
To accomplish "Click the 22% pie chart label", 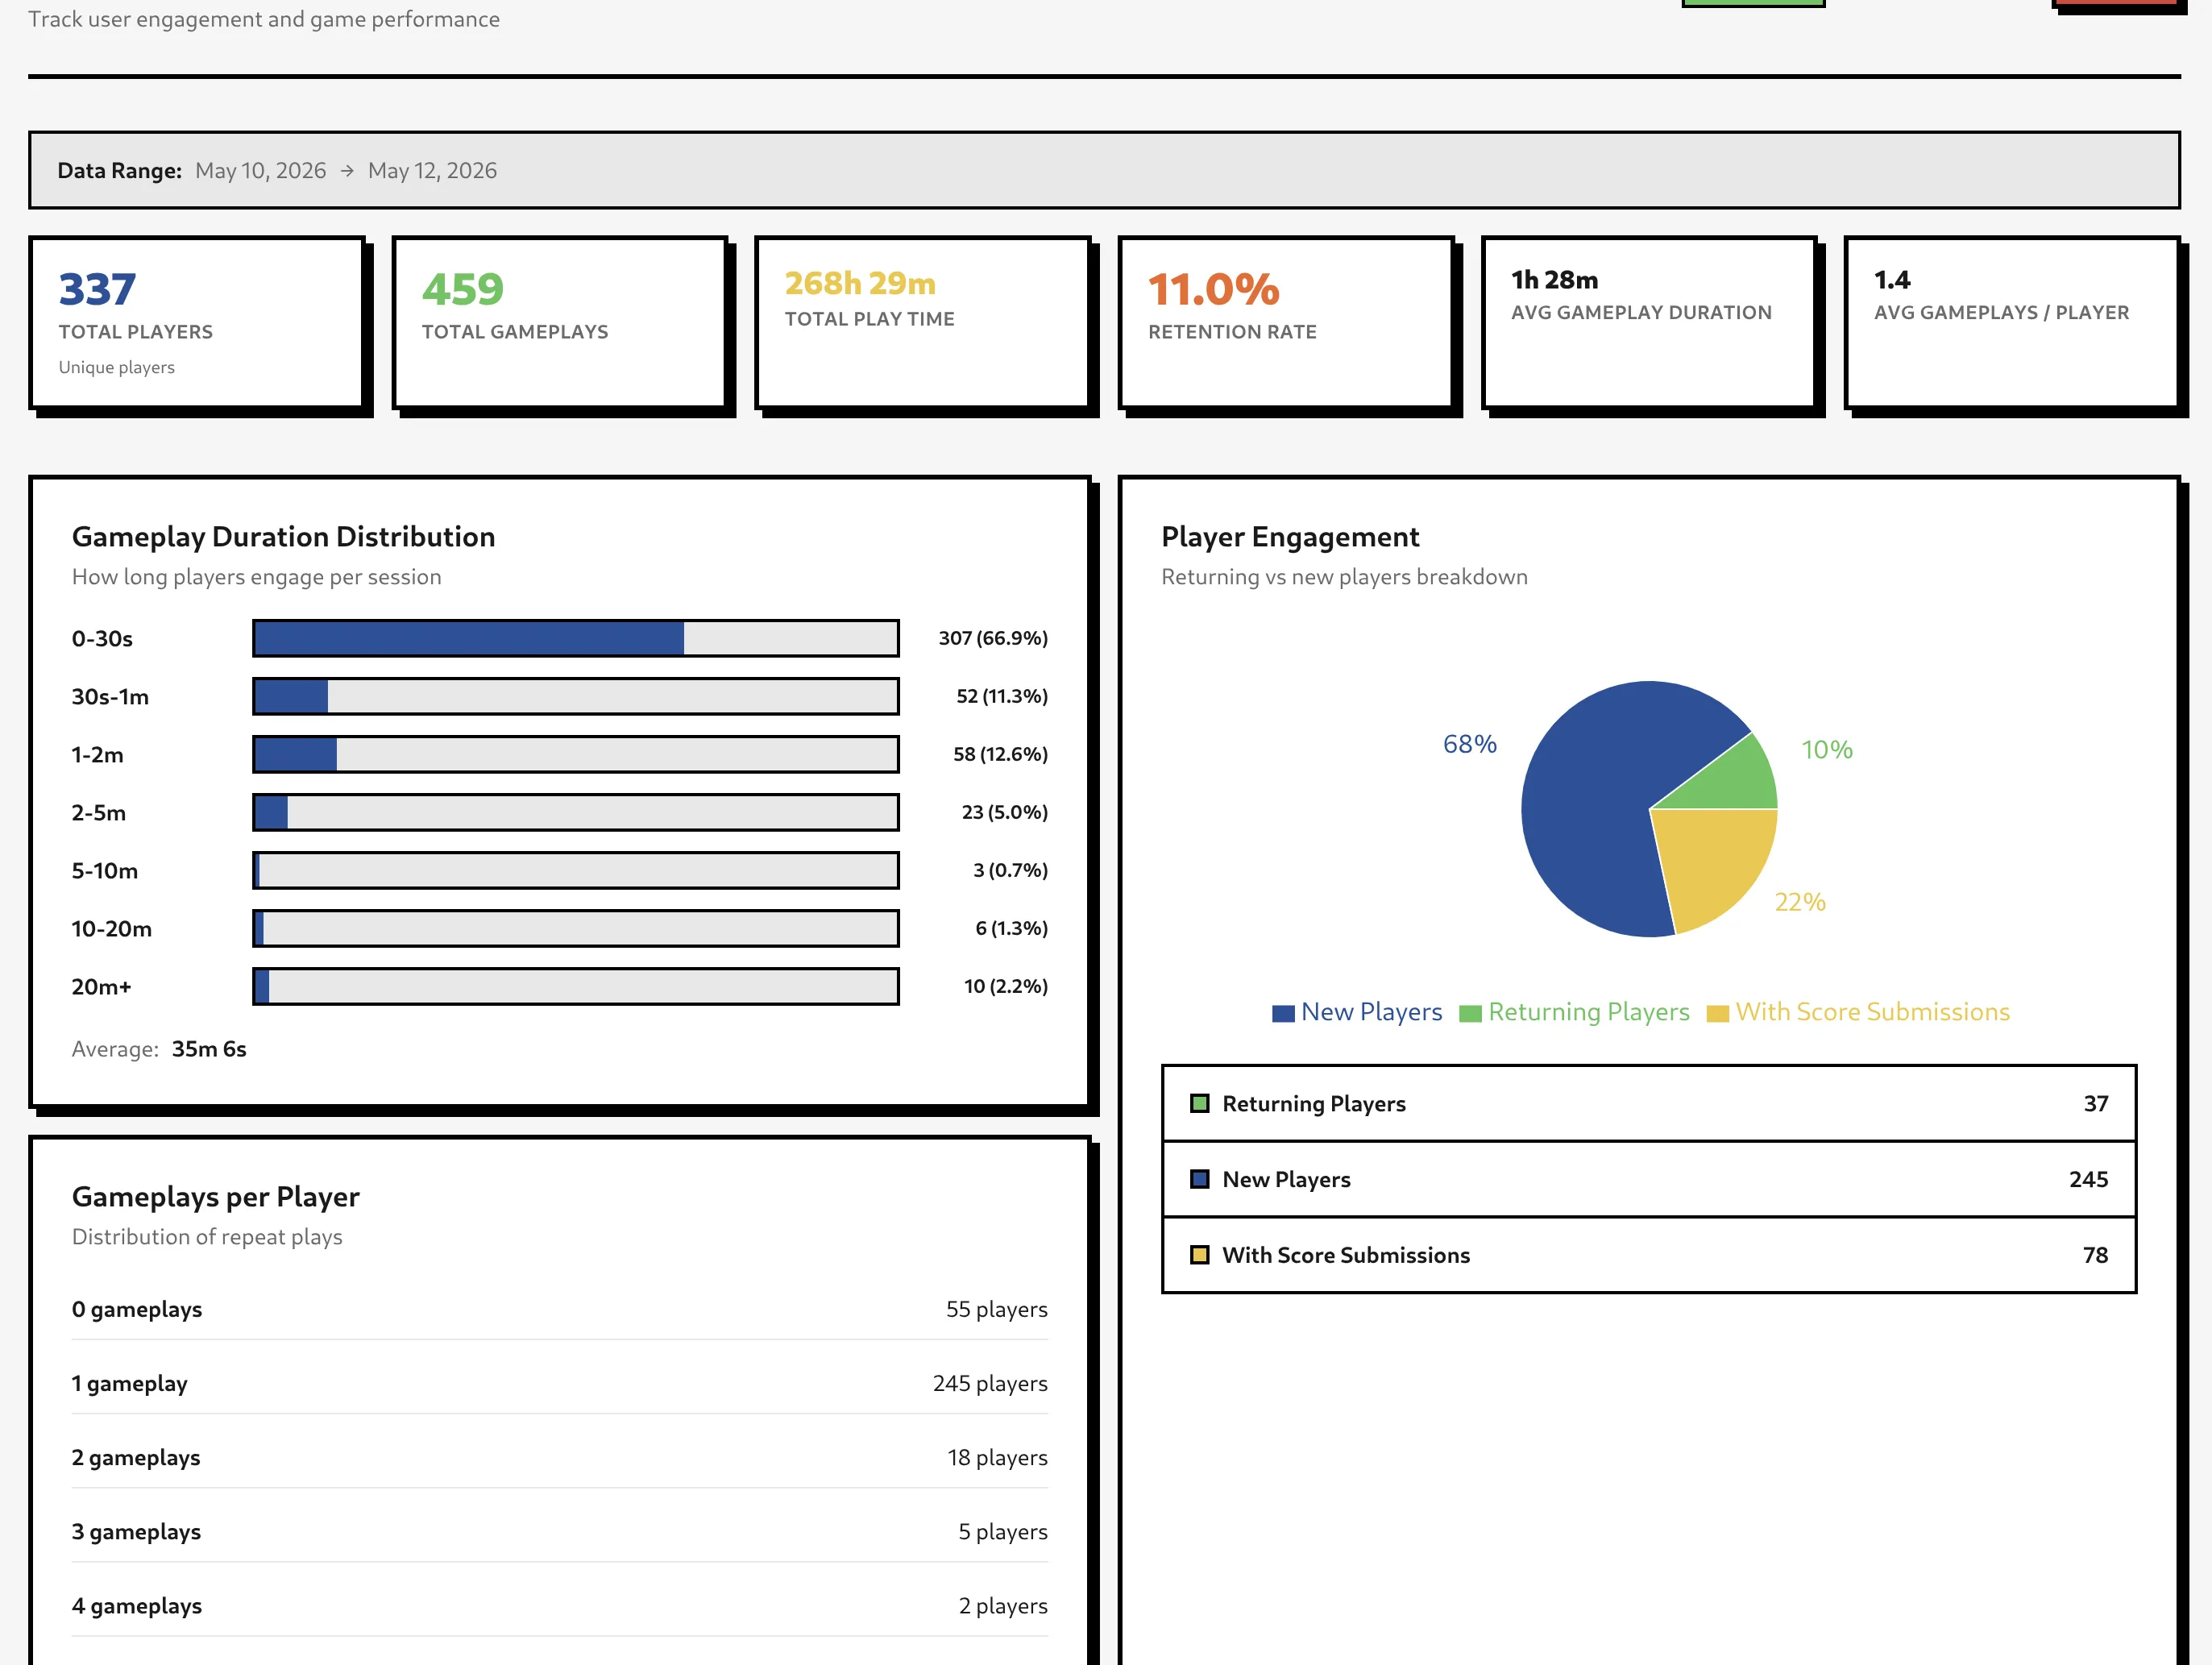I will pyautogui.click(x=1800, y=902).
